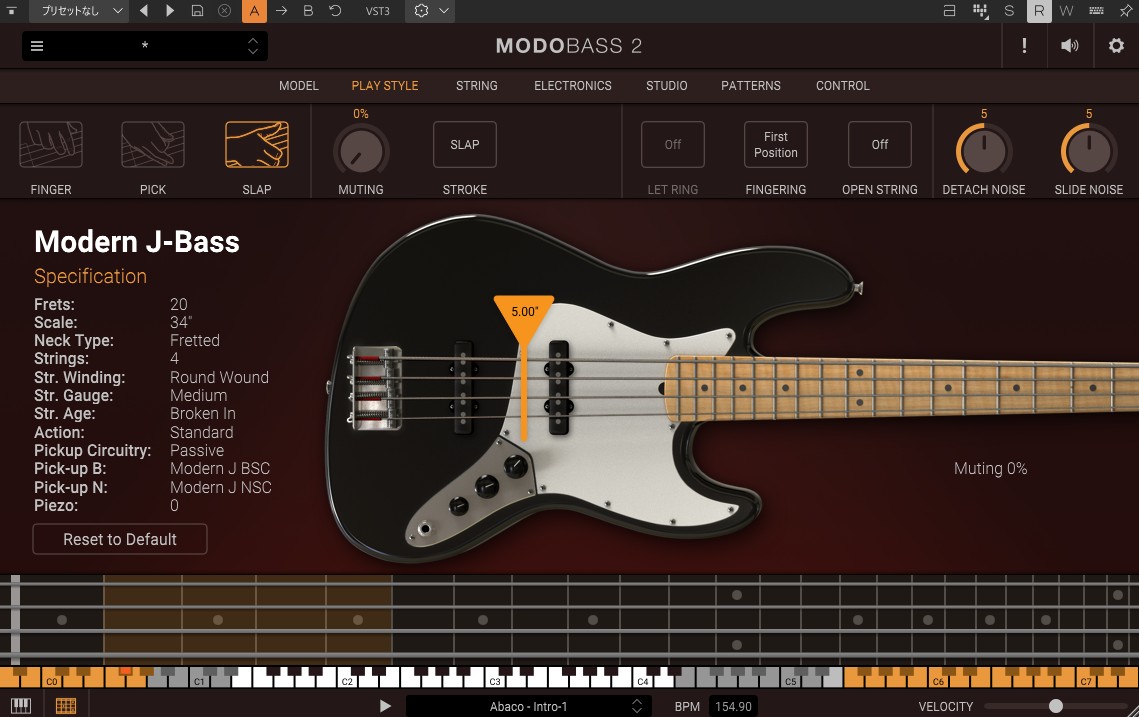1139x717 pixels.
Task: Click the Modern J BSC pickup value
Action: tap(220, 469)
